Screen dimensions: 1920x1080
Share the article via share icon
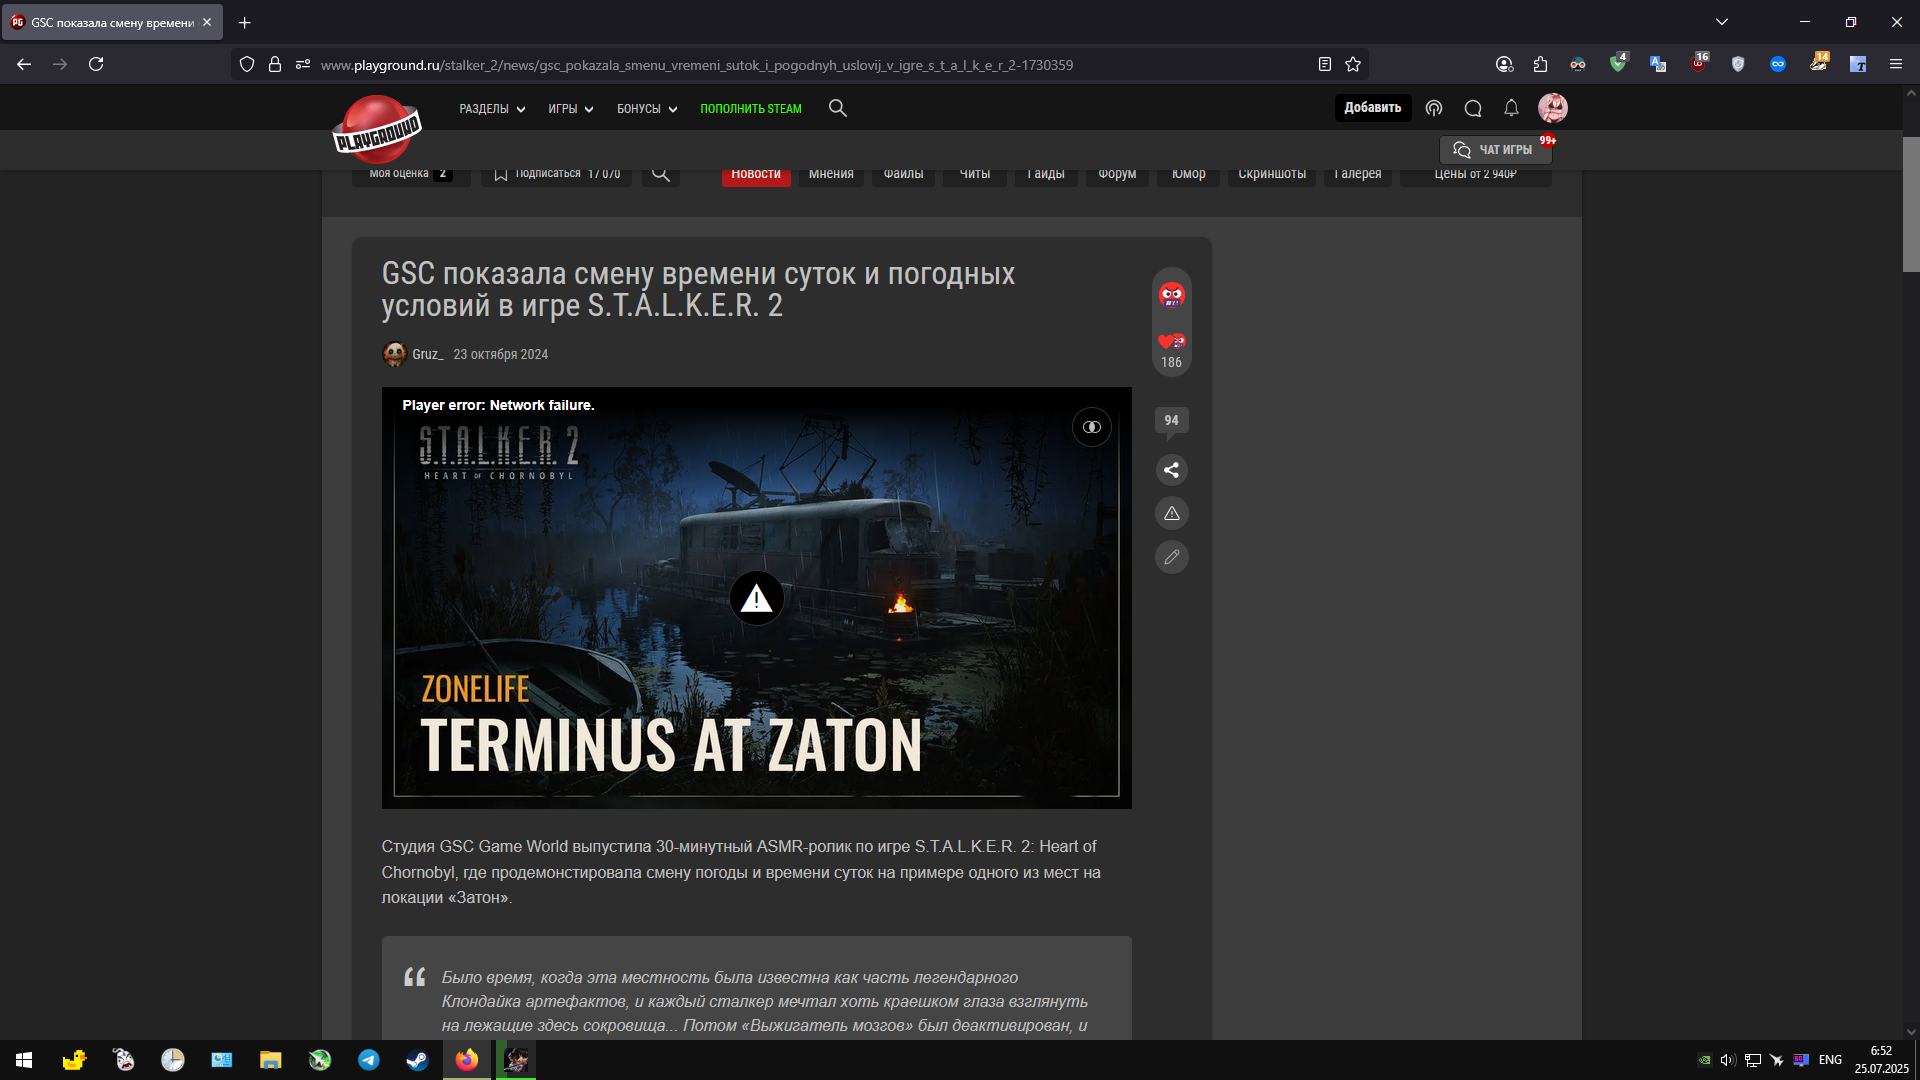[x=1171, y=470]
